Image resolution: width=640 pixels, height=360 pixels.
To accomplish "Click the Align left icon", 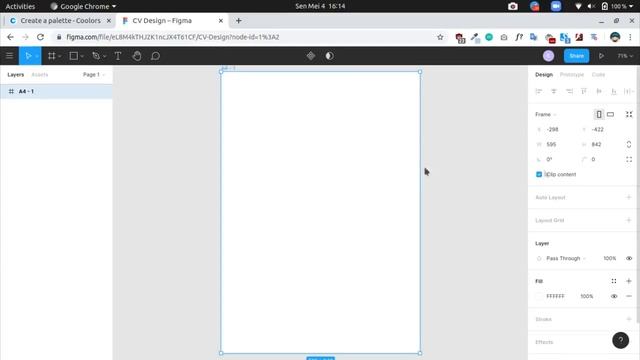I will [x=539, y=91].
